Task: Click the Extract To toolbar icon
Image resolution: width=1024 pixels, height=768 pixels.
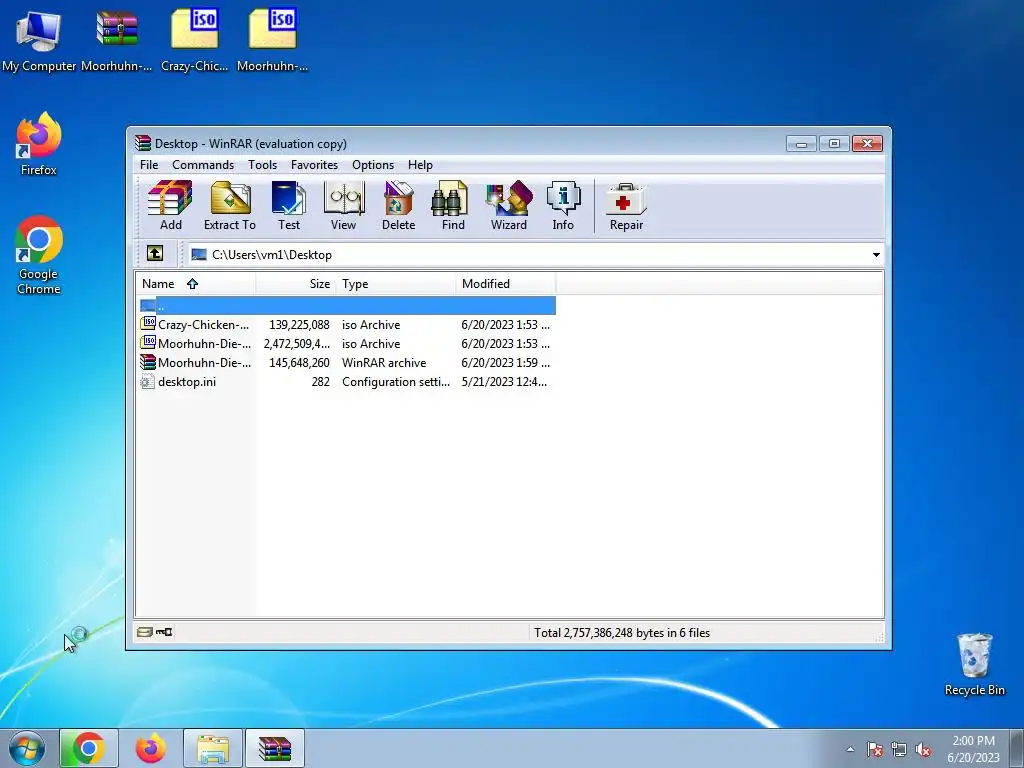Action: (x=230, y=206)
